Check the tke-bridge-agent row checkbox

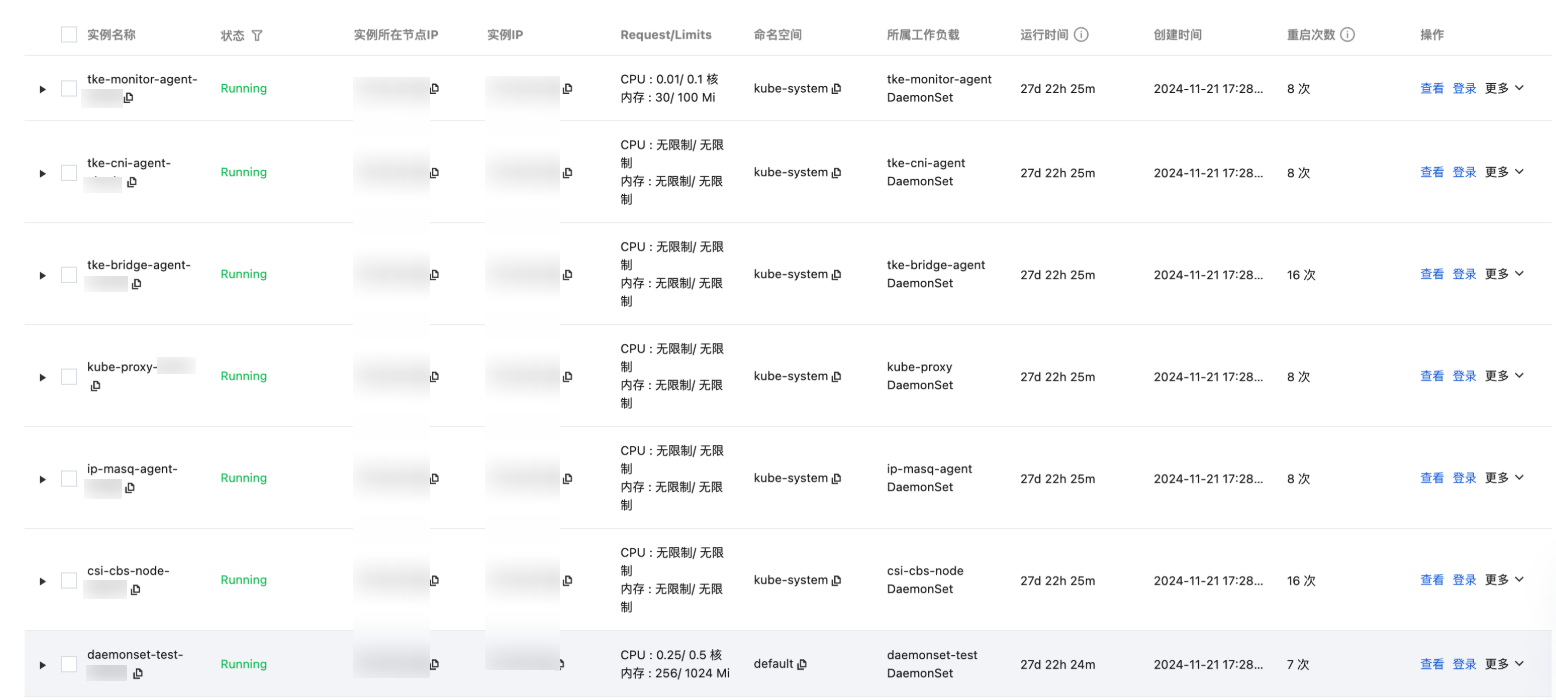pos(69,275)
